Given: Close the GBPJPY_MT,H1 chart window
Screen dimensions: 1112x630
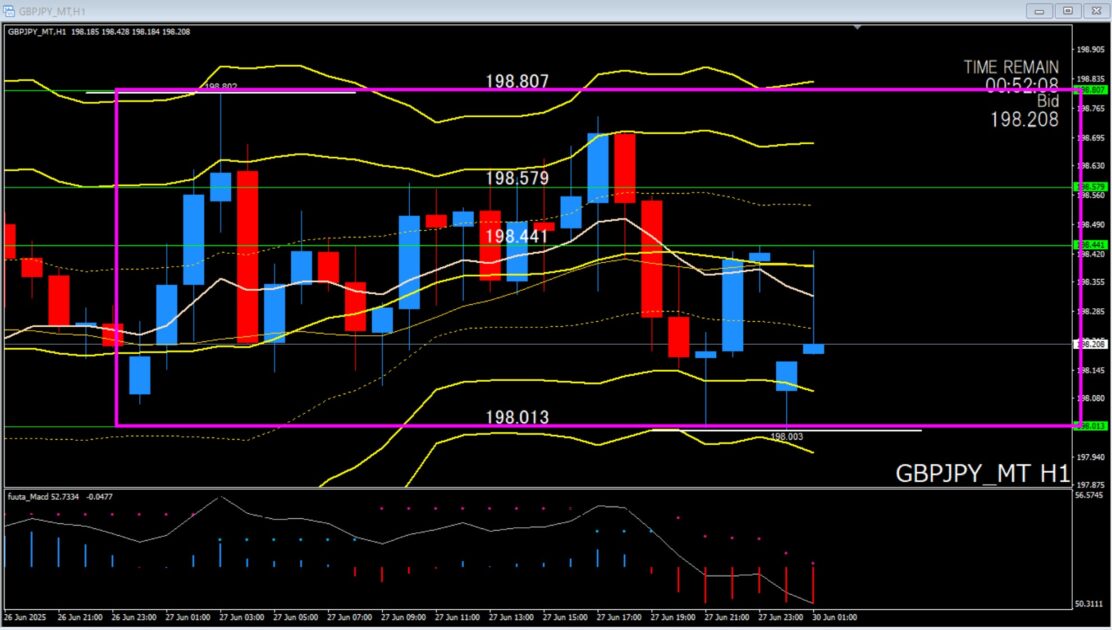Looking at the screenshot, I should (x=1093, y=10).
